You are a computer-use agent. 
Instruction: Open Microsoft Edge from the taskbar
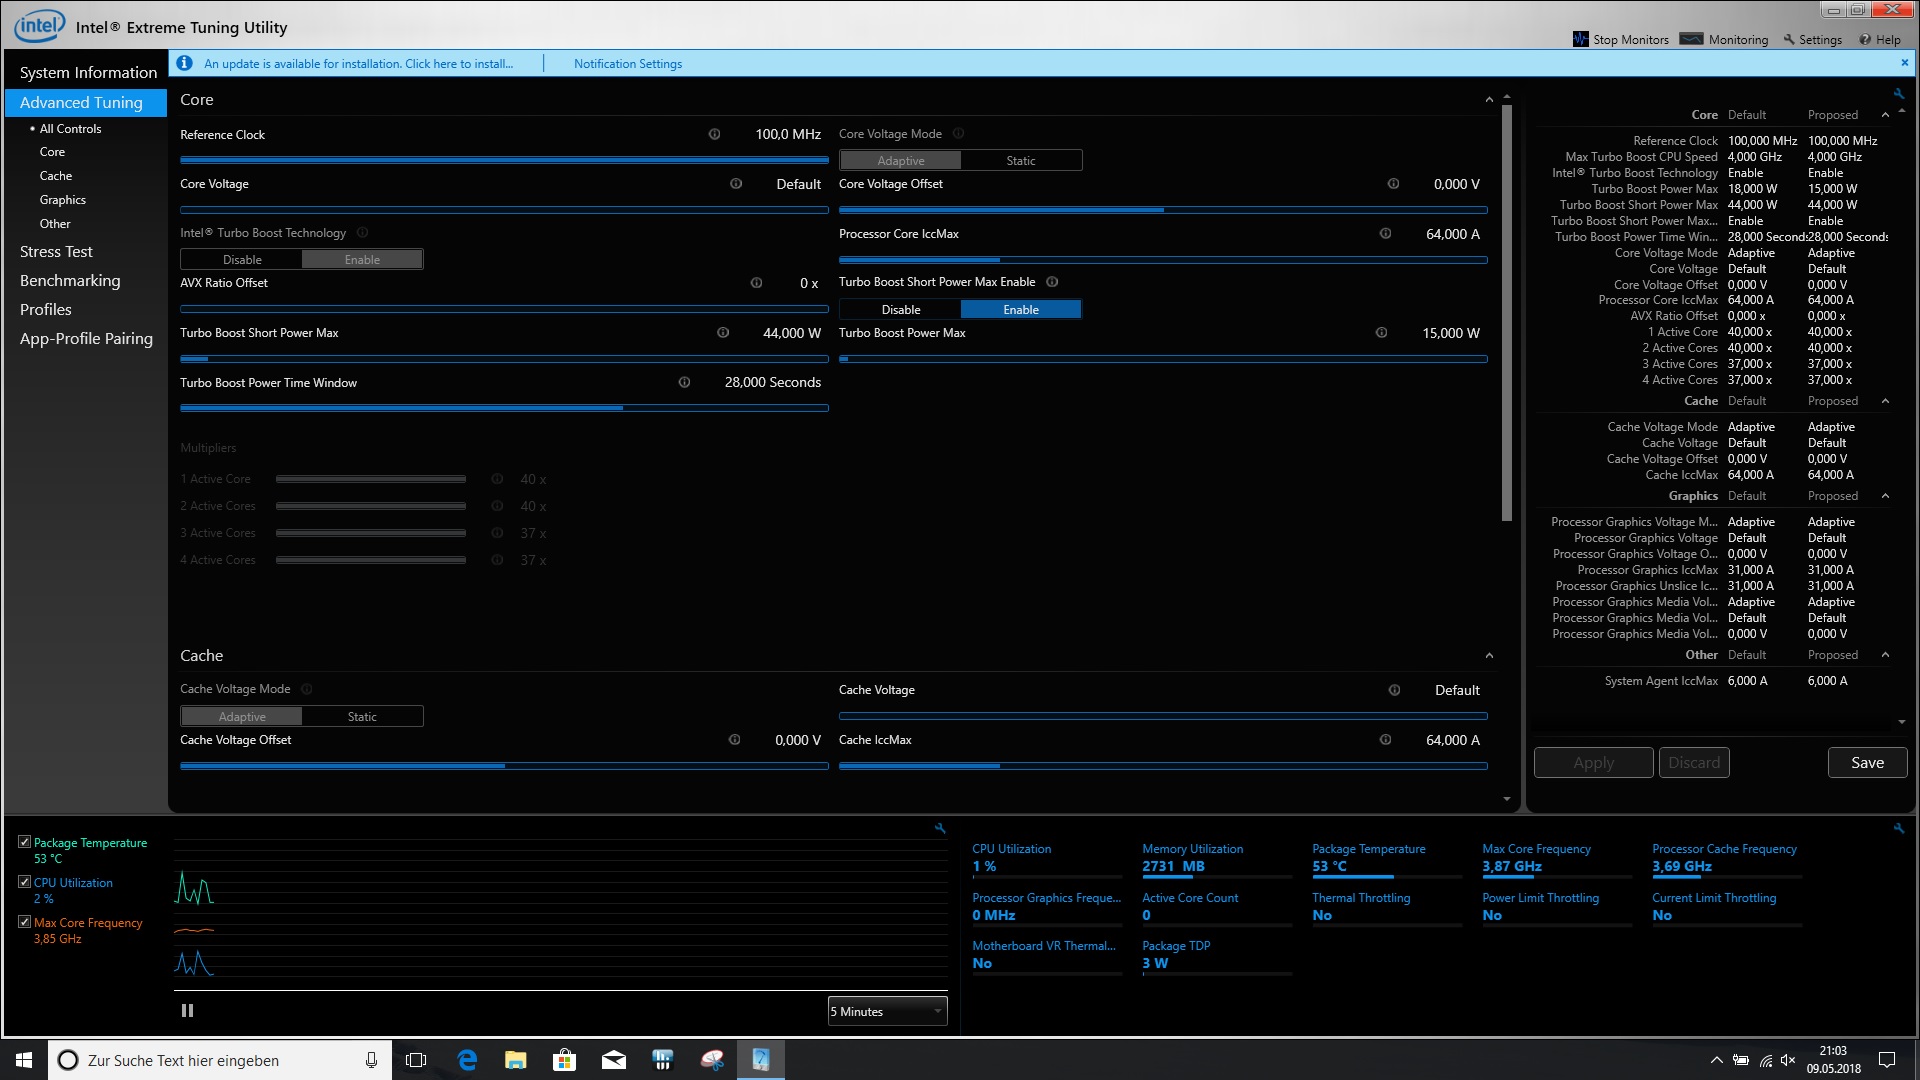[467, 1060]
